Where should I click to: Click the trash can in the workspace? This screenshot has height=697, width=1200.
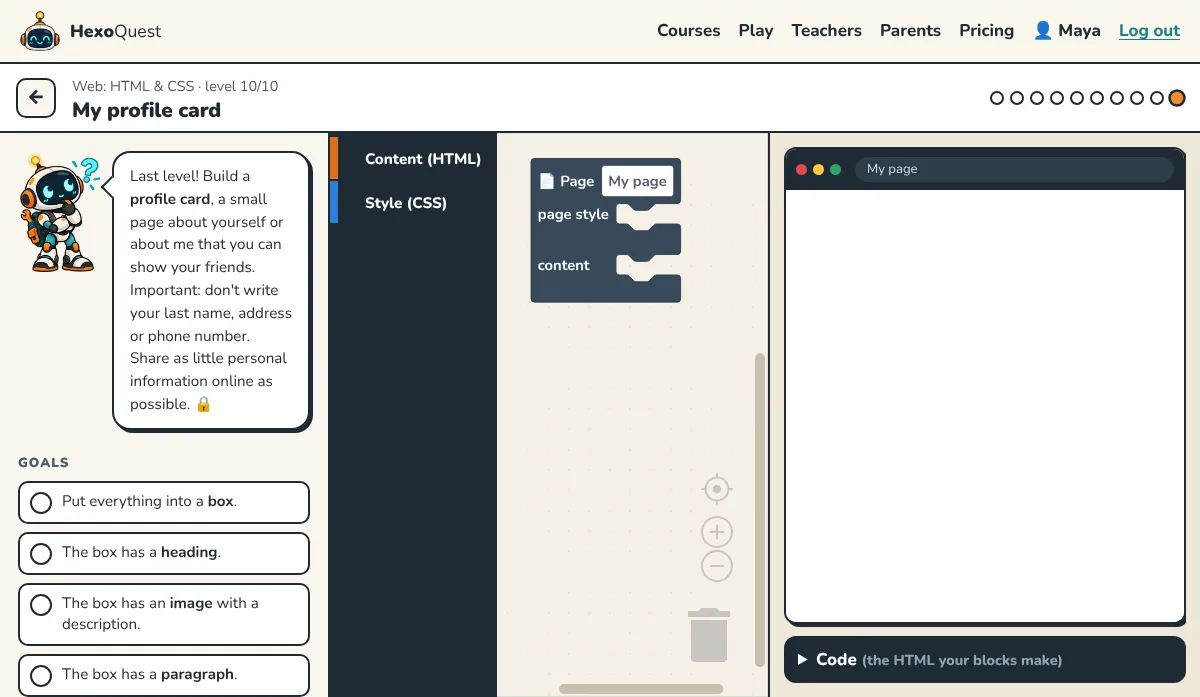[x=709, y=635]
